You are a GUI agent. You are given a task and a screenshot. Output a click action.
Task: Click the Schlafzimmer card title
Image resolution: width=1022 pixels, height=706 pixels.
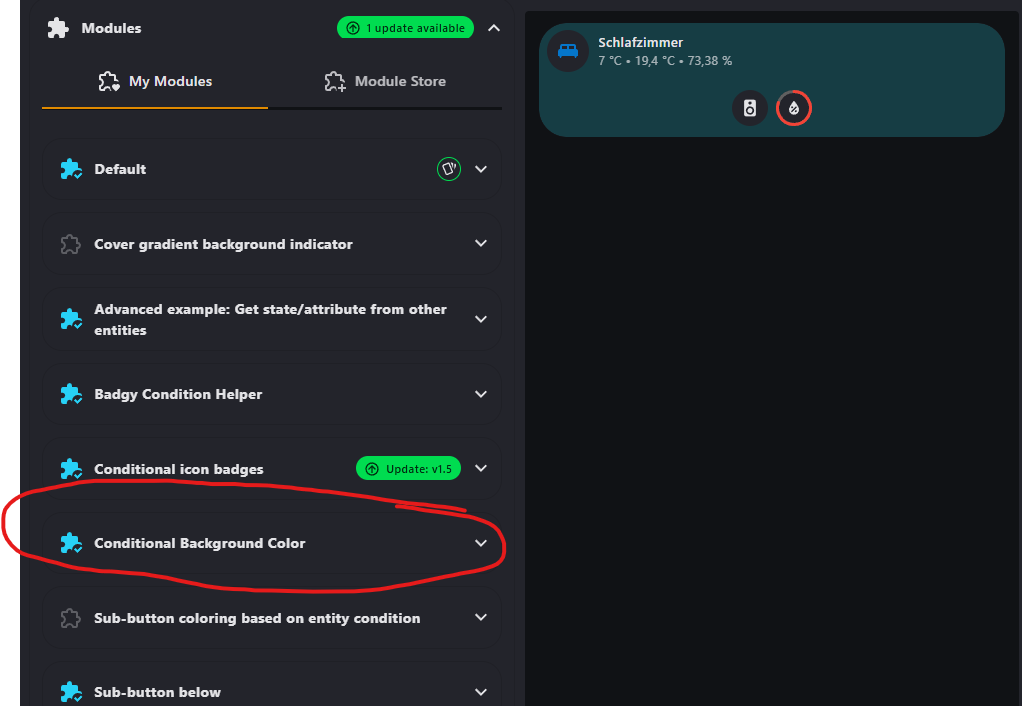[640, 42]
